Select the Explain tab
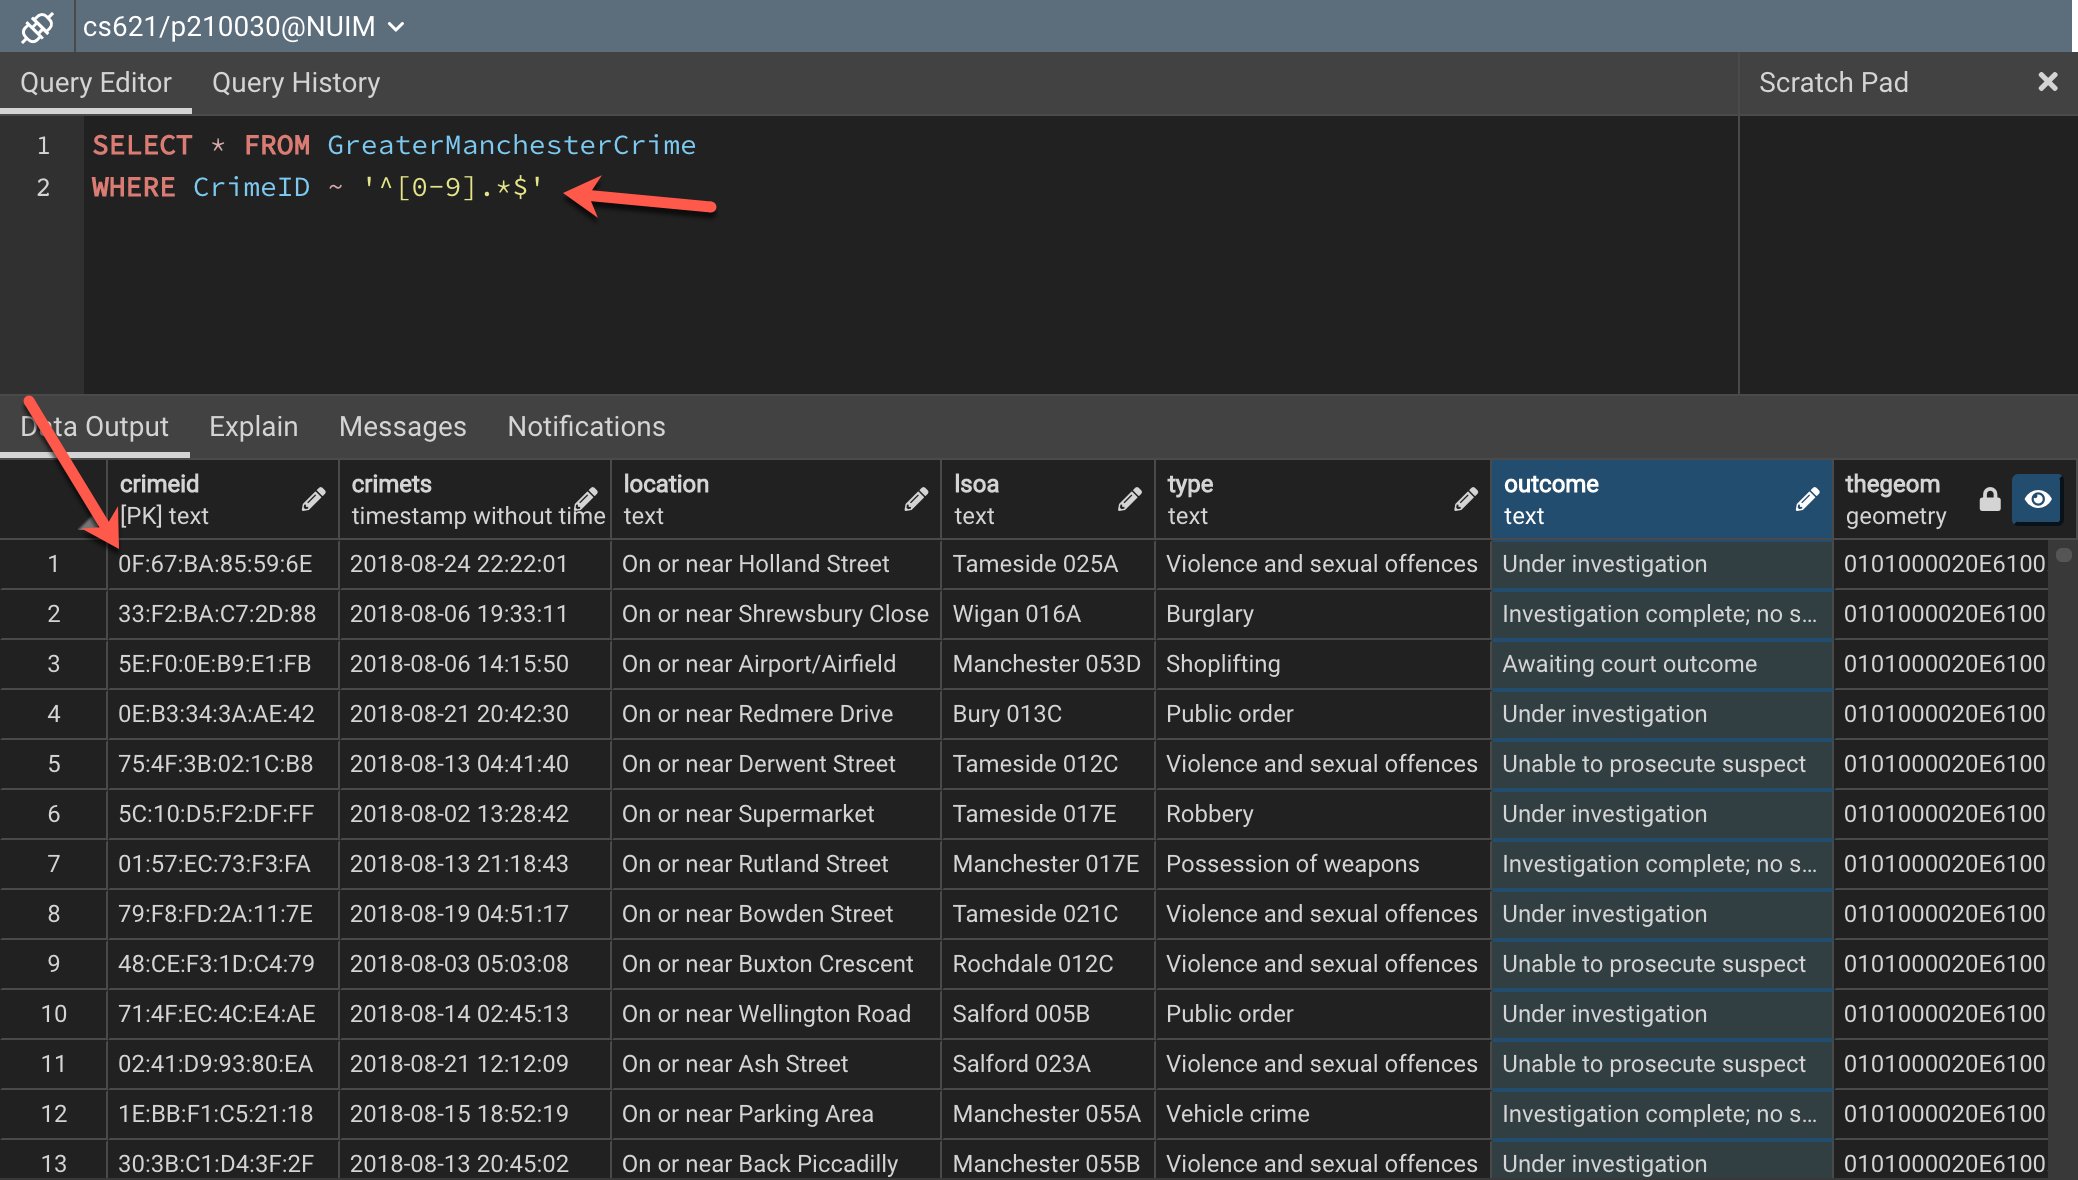Screen dimensions: 2078x1180 (x=253, y=426)
